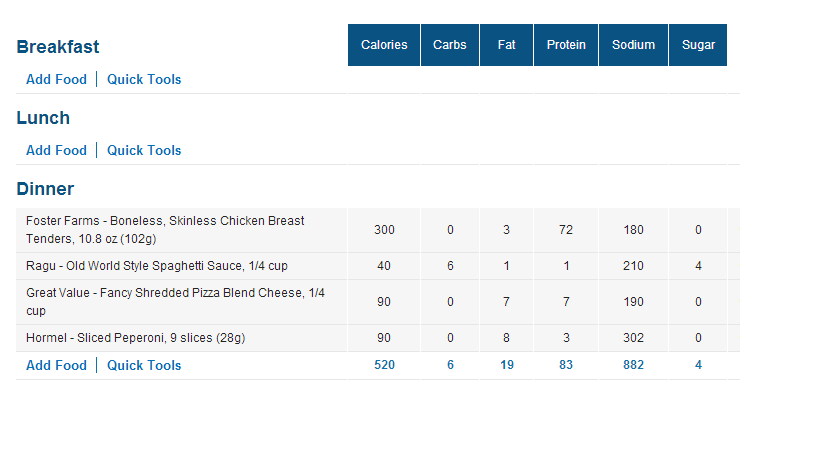The image size is (819, 460).
Task: Select the Sugar column header
Action: tap(698, 45)
